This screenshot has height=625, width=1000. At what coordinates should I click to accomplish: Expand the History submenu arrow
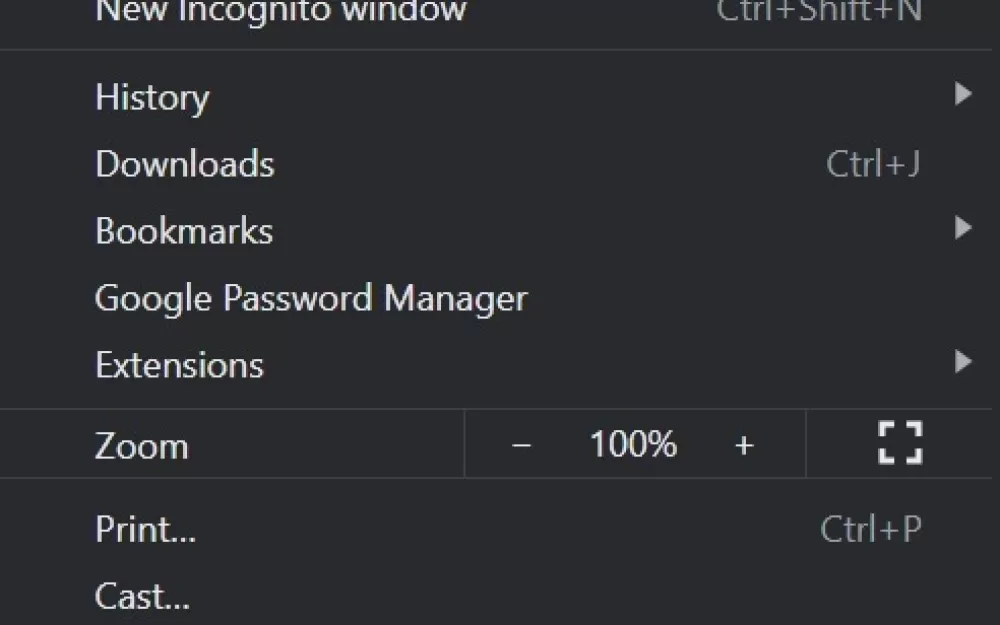tap(963, 94)
